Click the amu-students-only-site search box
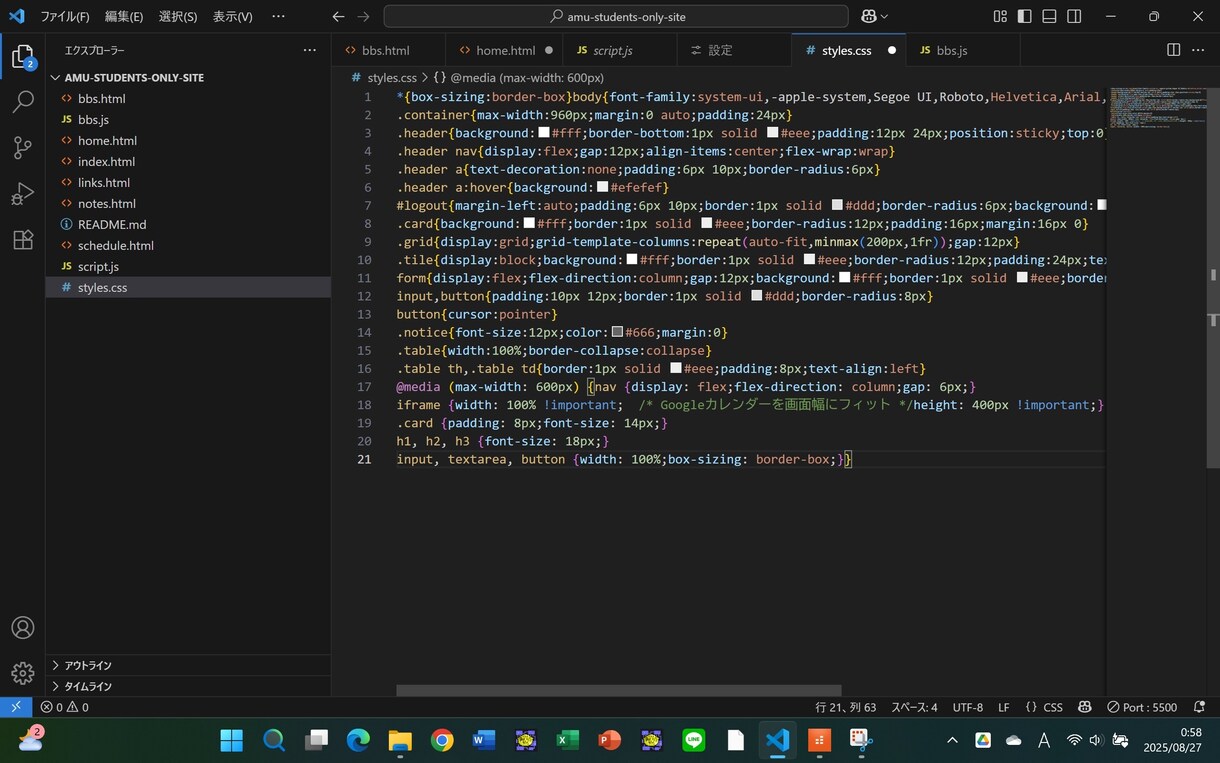This screenshot has width=1220, height=763. 616,16
